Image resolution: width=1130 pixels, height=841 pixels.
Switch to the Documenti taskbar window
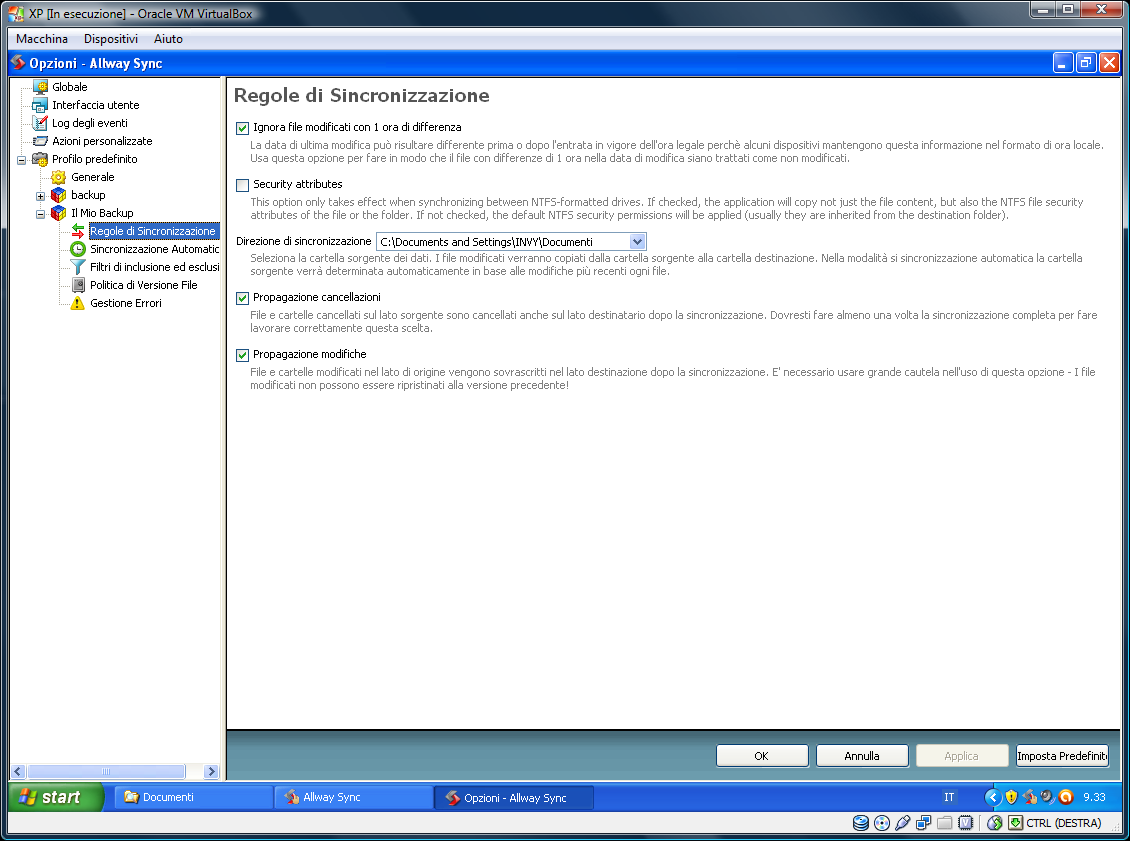click(x=193, y=797)
